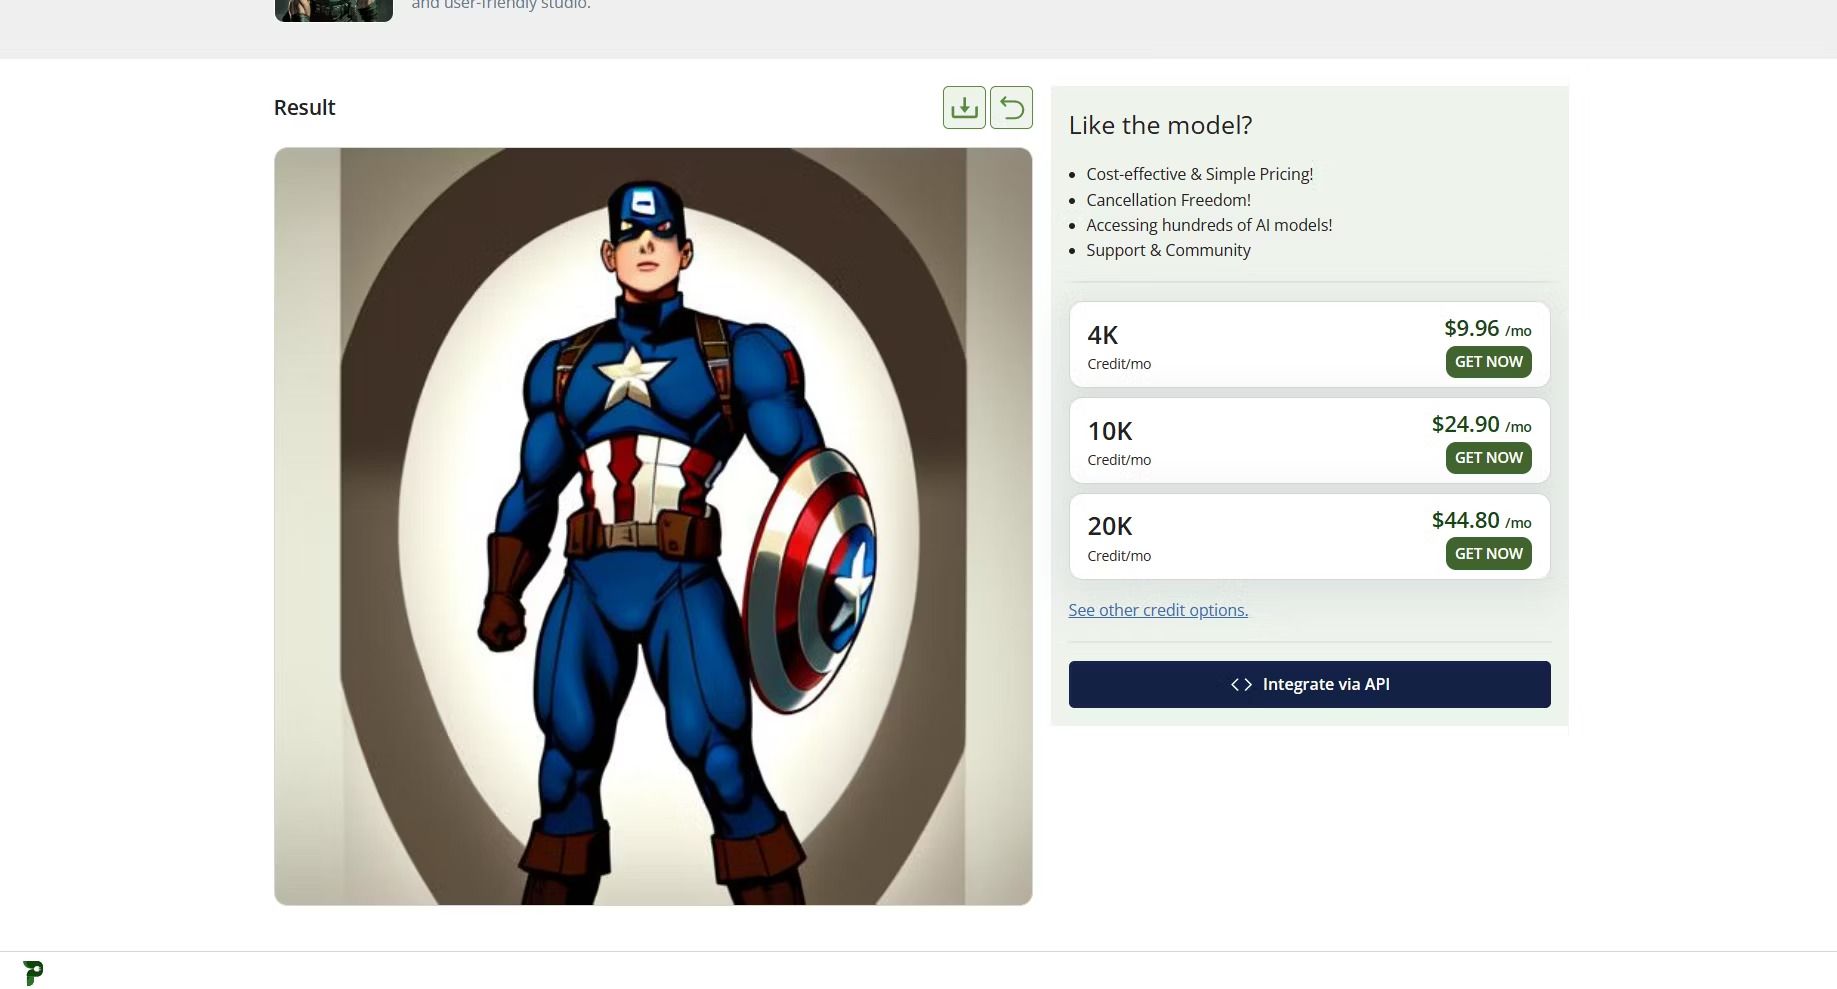Open the green P logo at bottom

pos(33,973)
